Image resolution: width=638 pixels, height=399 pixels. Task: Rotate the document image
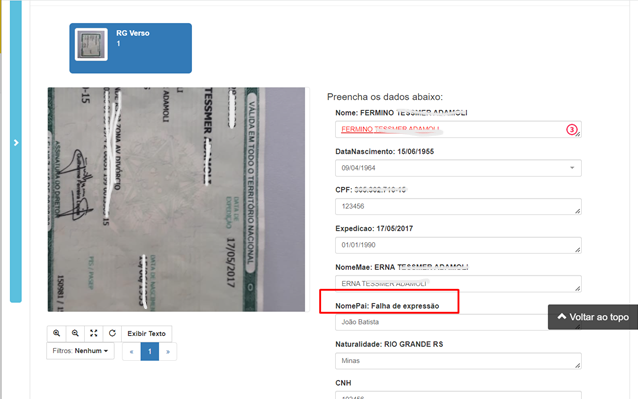pos(112,334)
